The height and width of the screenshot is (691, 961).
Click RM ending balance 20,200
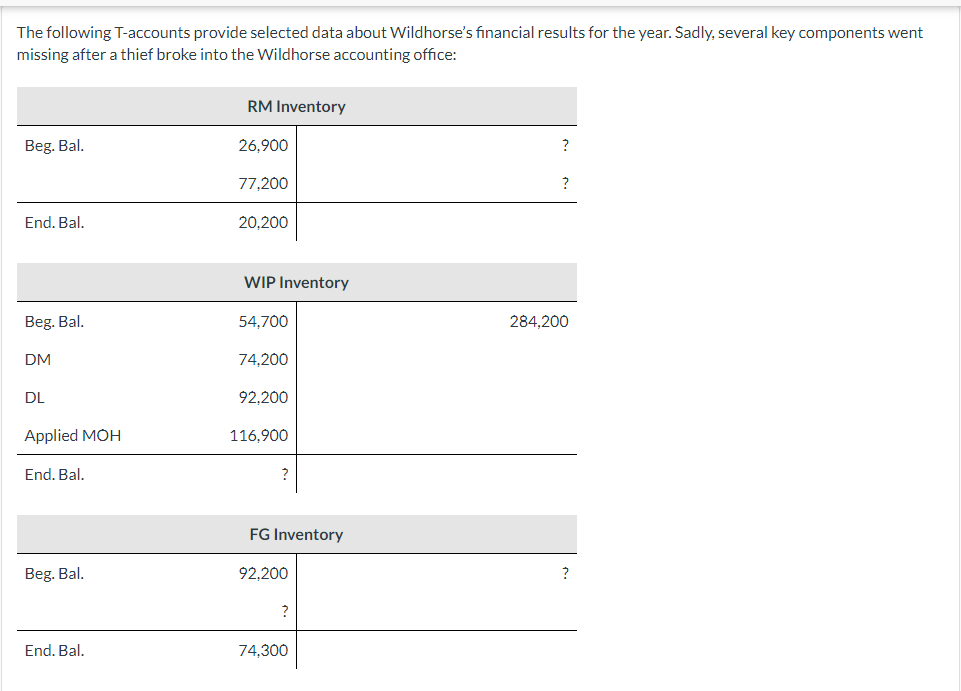click(263, 223)
